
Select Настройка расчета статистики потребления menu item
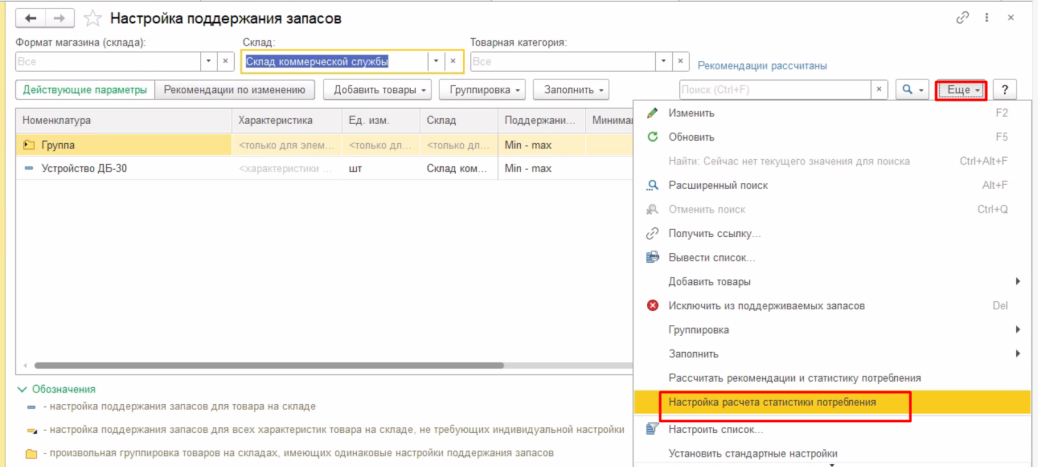772,402
